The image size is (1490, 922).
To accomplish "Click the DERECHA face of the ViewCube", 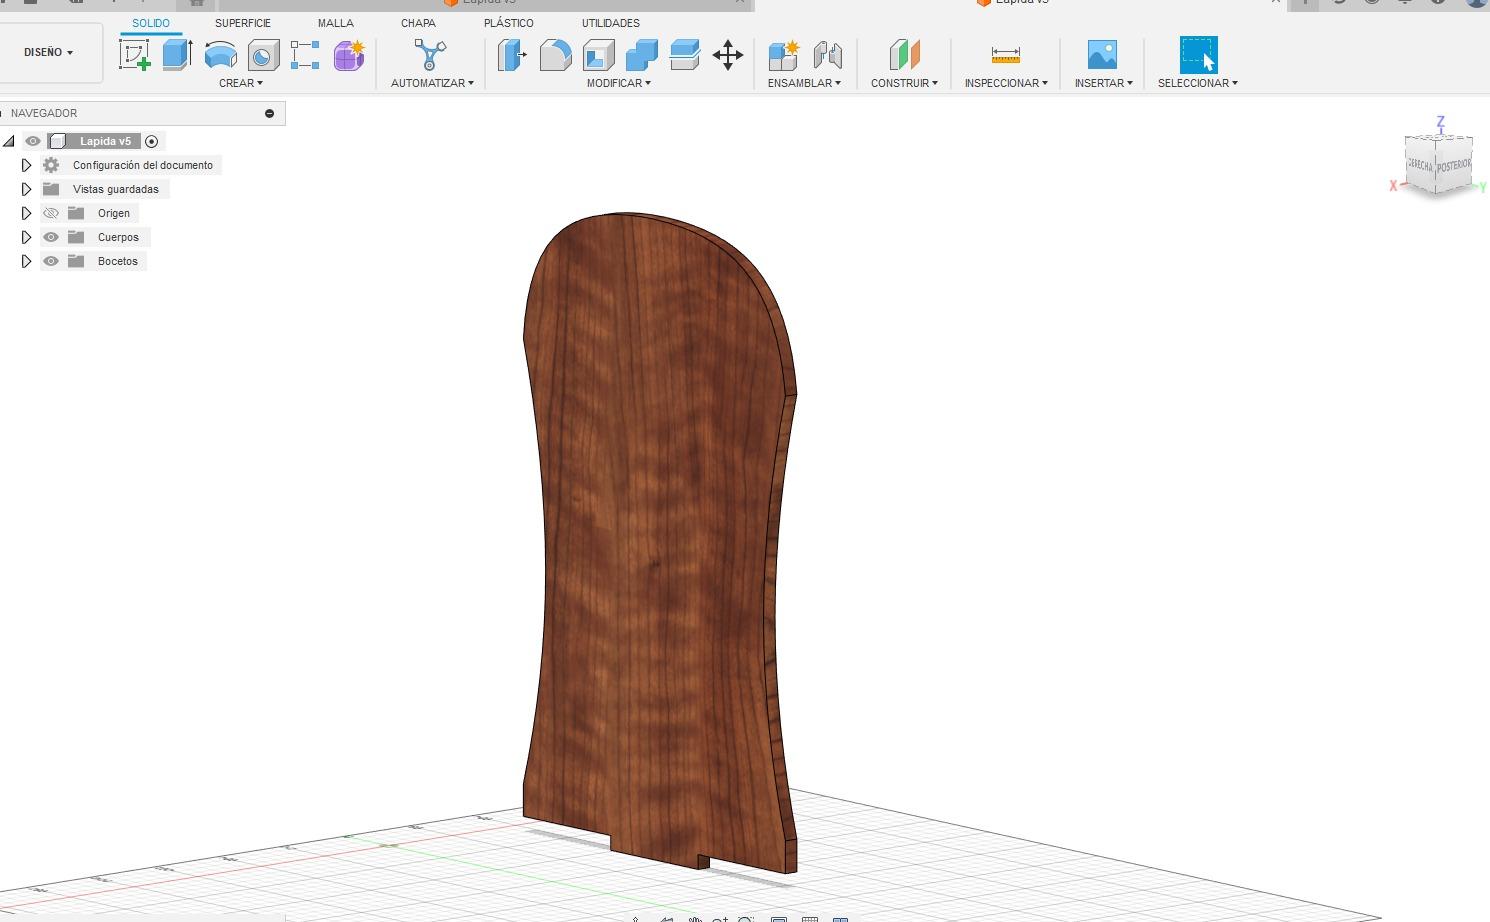I will click(1420, 164).
